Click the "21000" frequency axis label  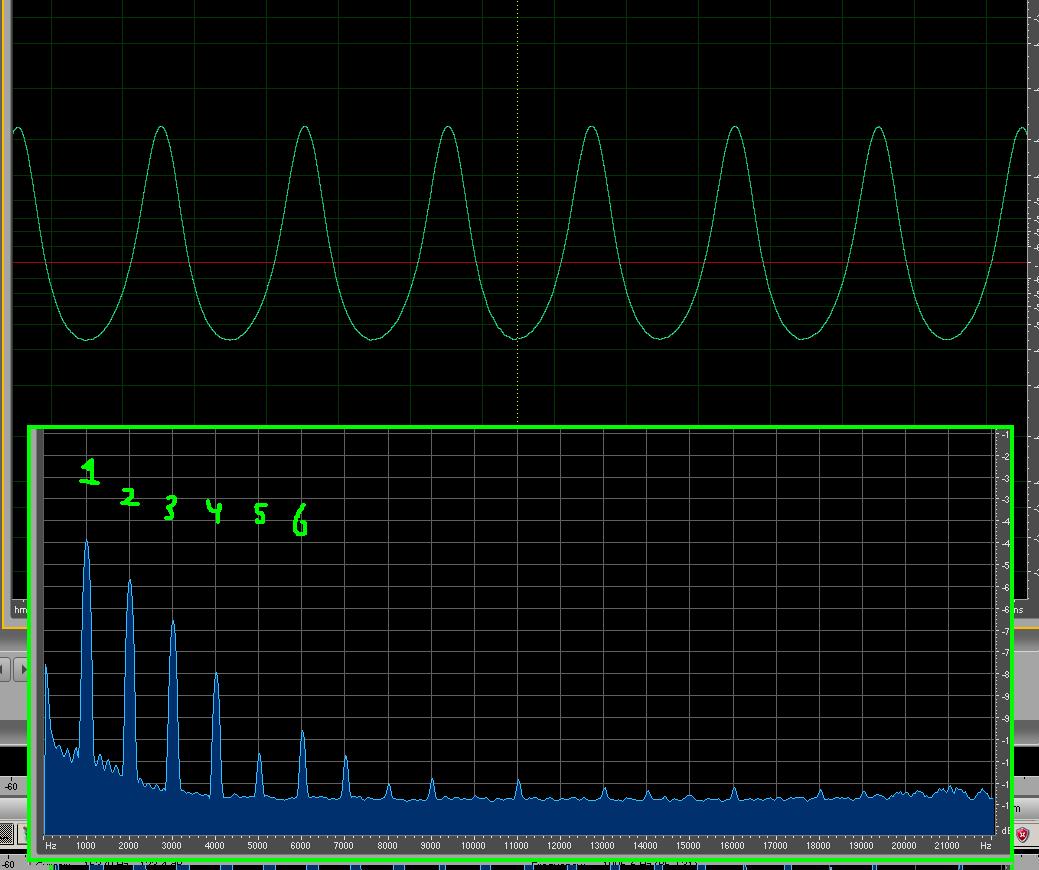[x=947, y=845]
